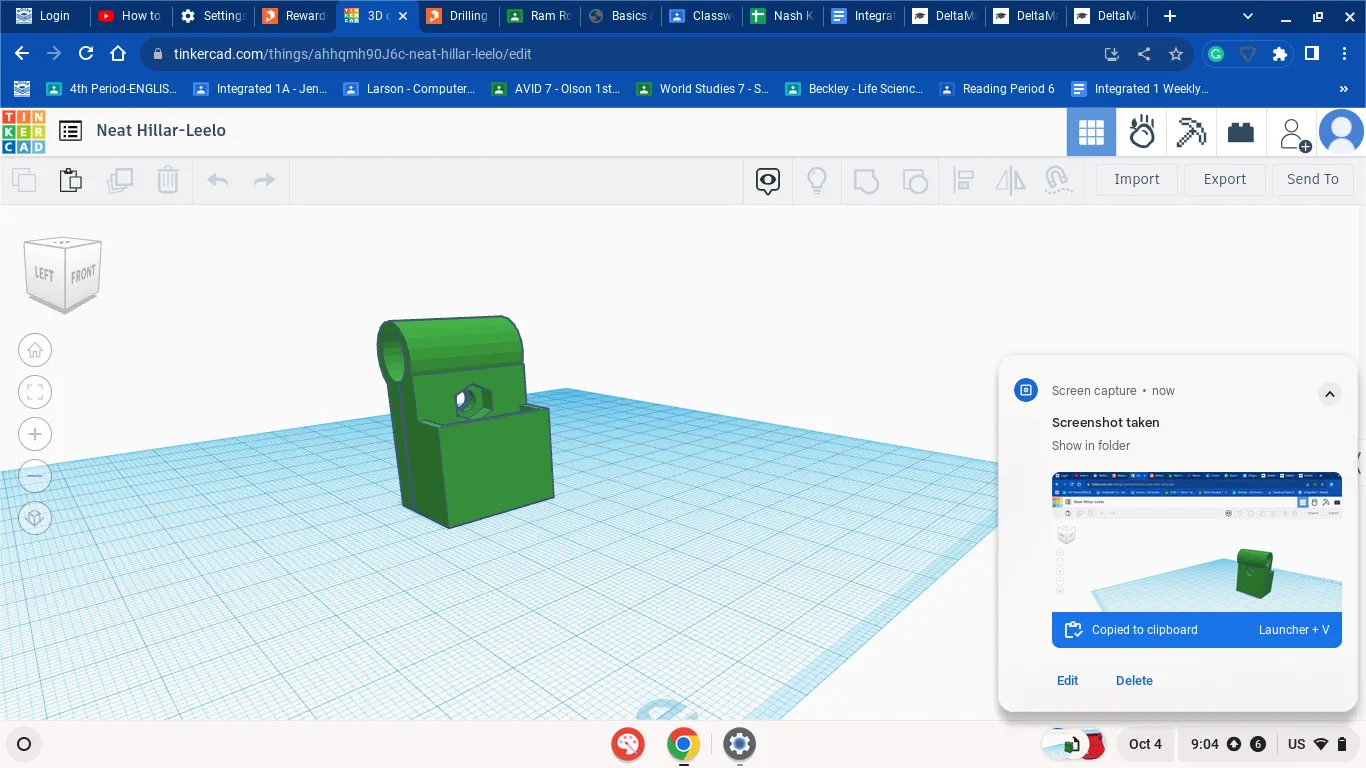Collapse the Screen capture notification
This screenshot has width=1366, height=768.
1329,394
